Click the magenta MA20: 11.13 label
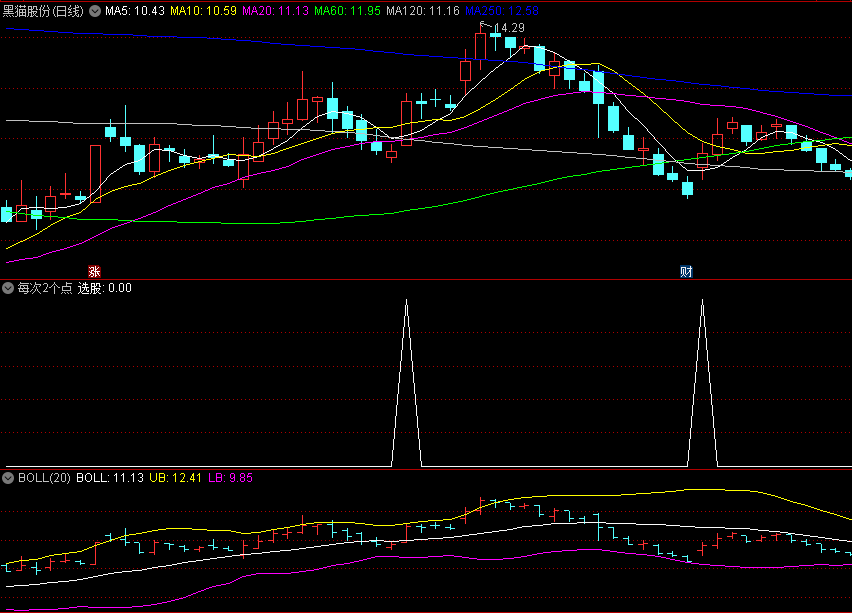 tap(275, 11)
